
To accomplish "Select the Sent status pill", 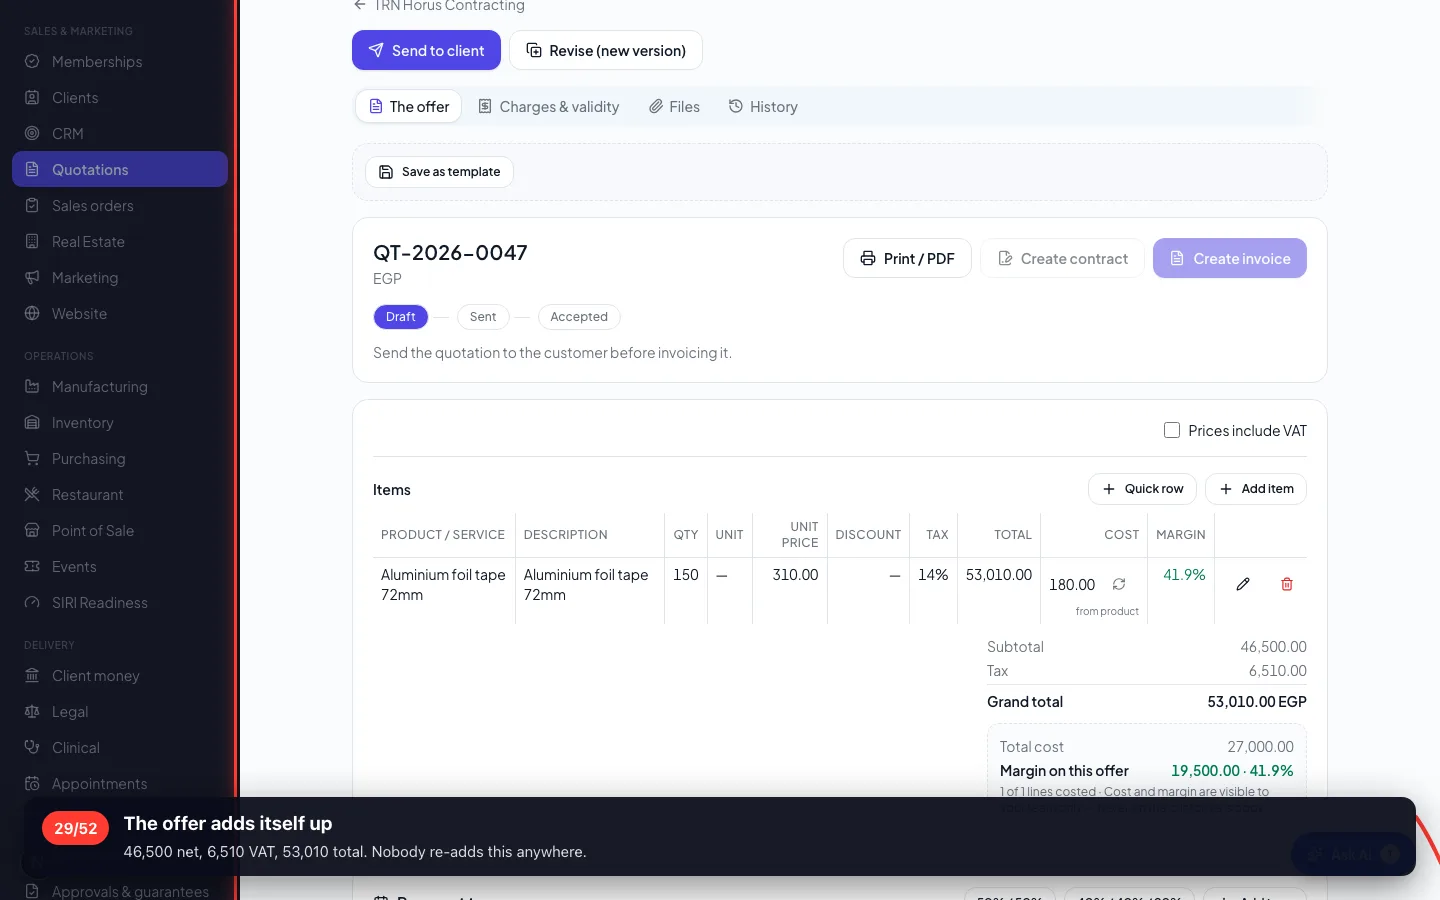I will point(483,317).
